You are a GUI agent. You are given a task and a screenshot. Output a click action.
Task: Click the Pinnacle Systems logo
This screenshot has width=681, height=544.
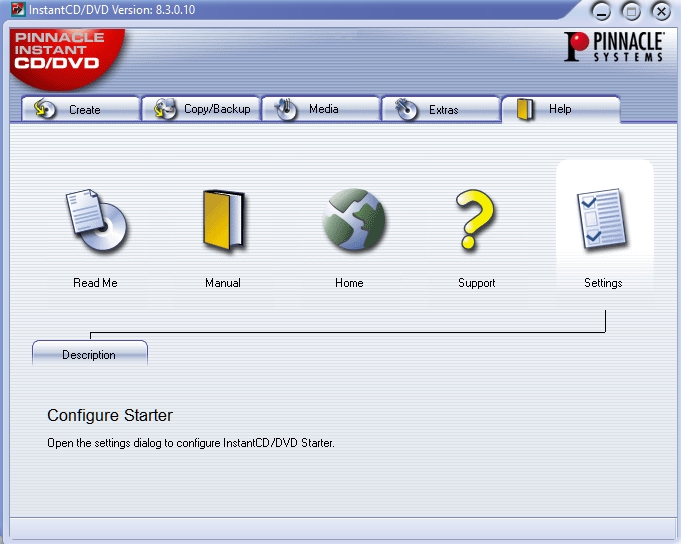tap(614, 46)
